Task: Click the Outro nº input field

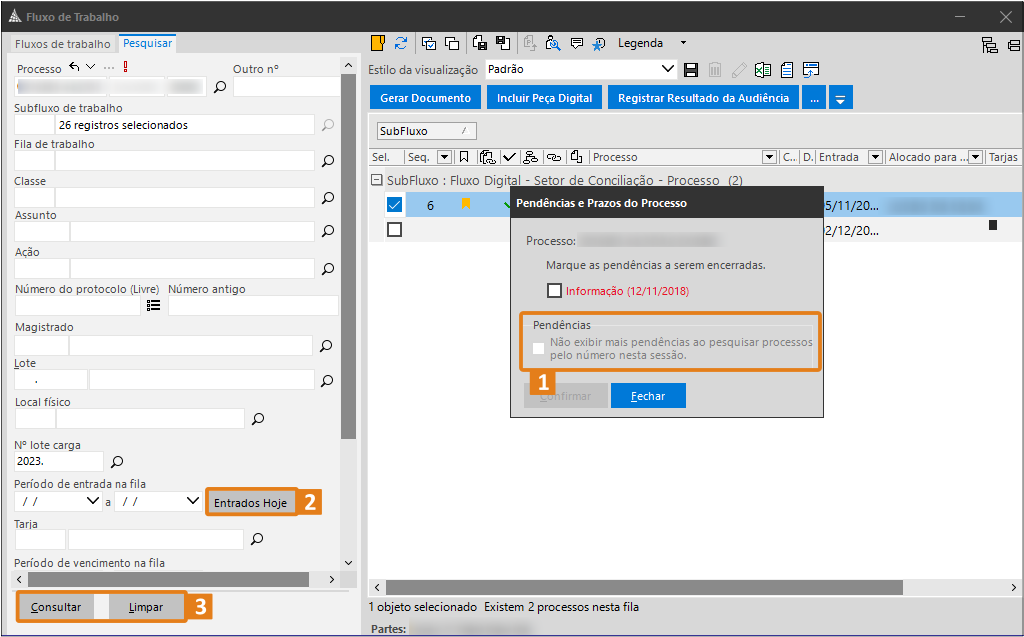Action: click(286, 87)
